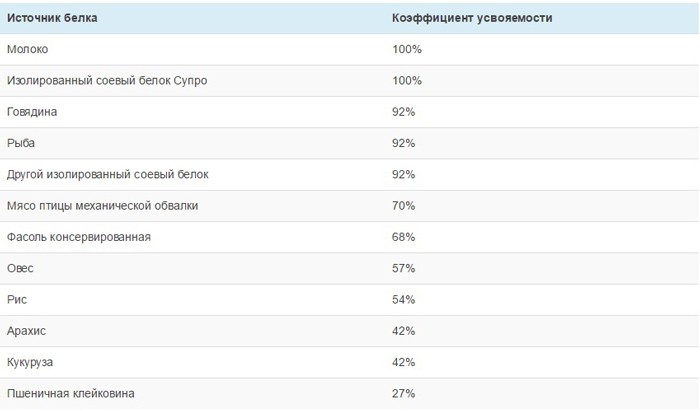
Task: Click the 'Источник белка' column header
Action: pyautogui.click(x=52, y=18)
